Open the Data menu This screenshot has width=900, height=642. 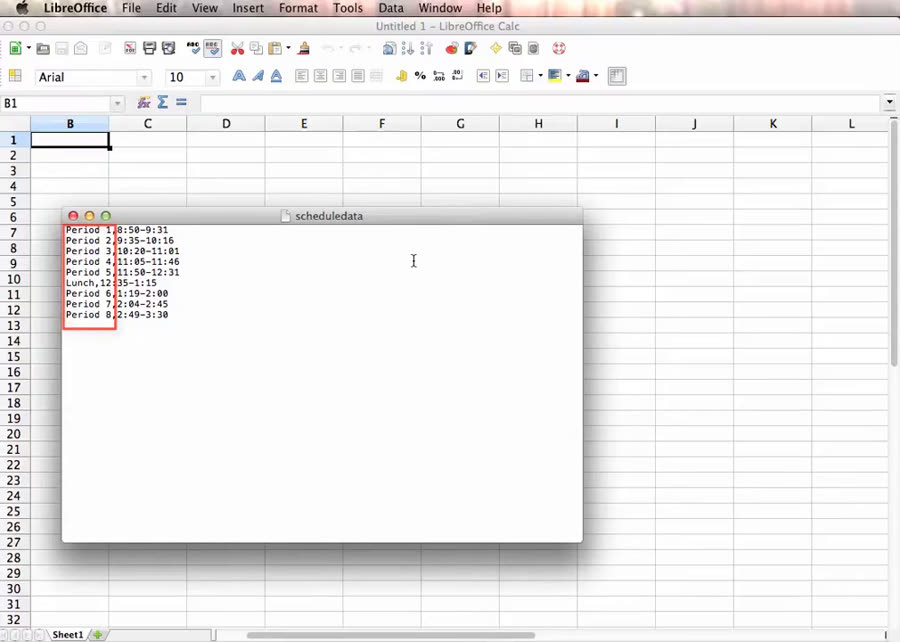click(x=391, y=8)
